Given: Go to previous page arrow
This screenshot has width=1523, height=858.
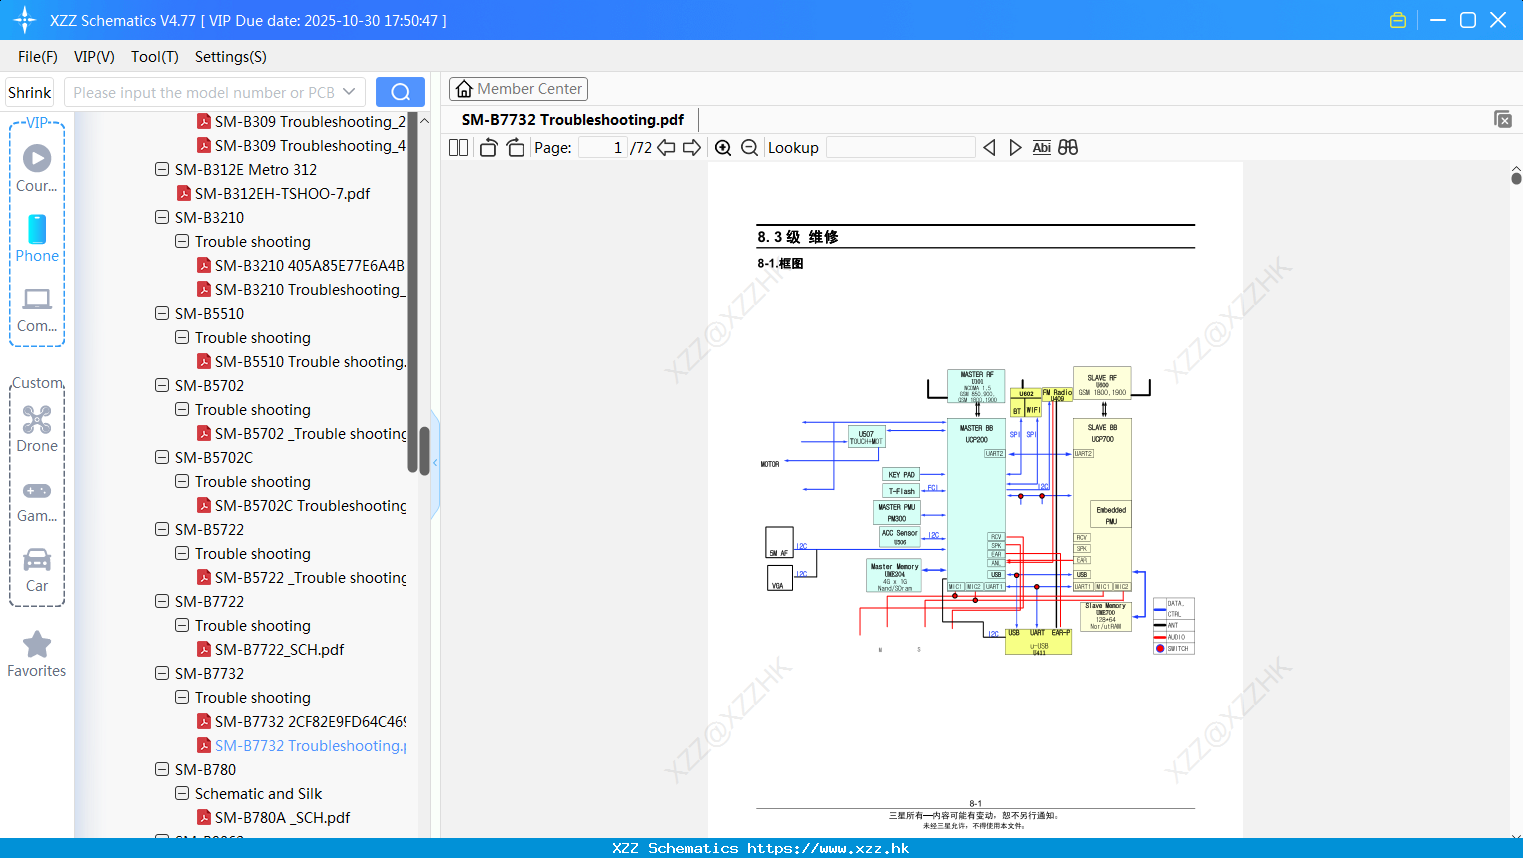Looking at the screenshot, I should [666, 147].
